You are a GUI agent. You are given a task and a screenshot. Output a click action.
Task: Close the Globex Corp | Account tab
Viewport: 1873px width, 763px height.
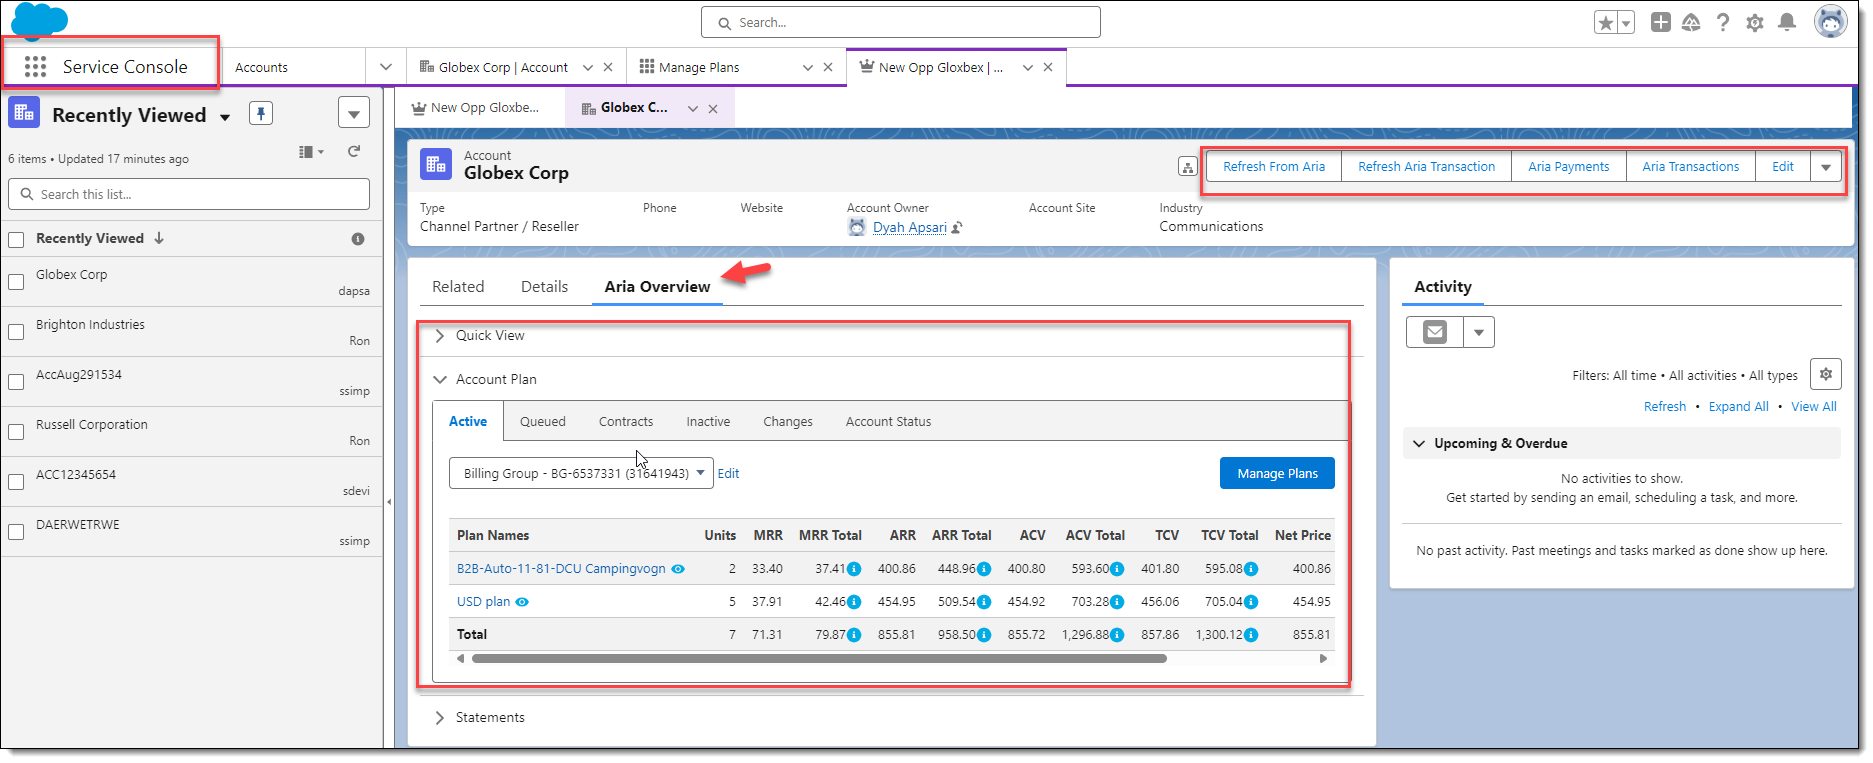pyautogui.click(x=608, y=67)
